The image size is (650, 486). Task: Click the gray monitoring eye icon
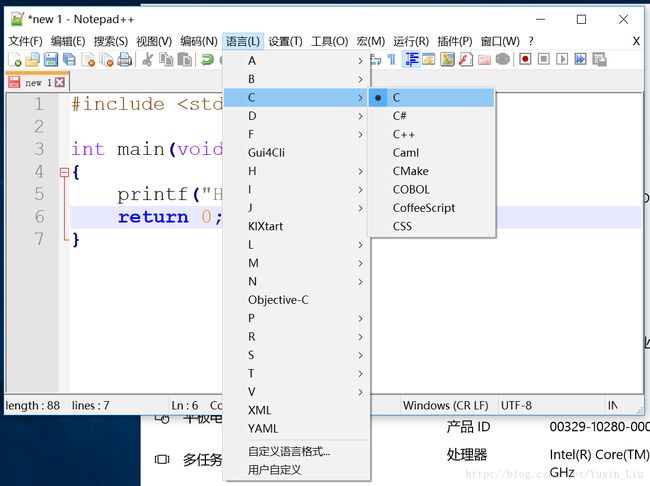tap(502, 60)
